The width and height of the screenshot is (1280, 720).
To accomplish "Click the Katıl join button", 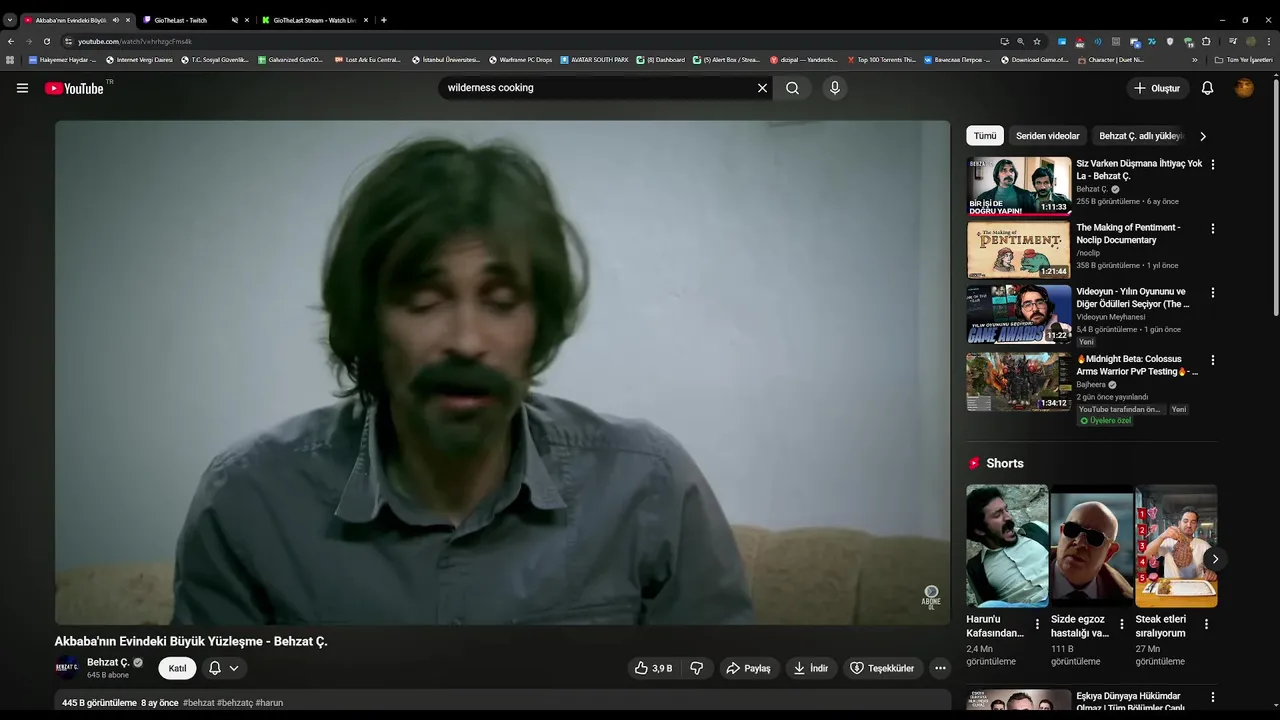I will (177, 668).
